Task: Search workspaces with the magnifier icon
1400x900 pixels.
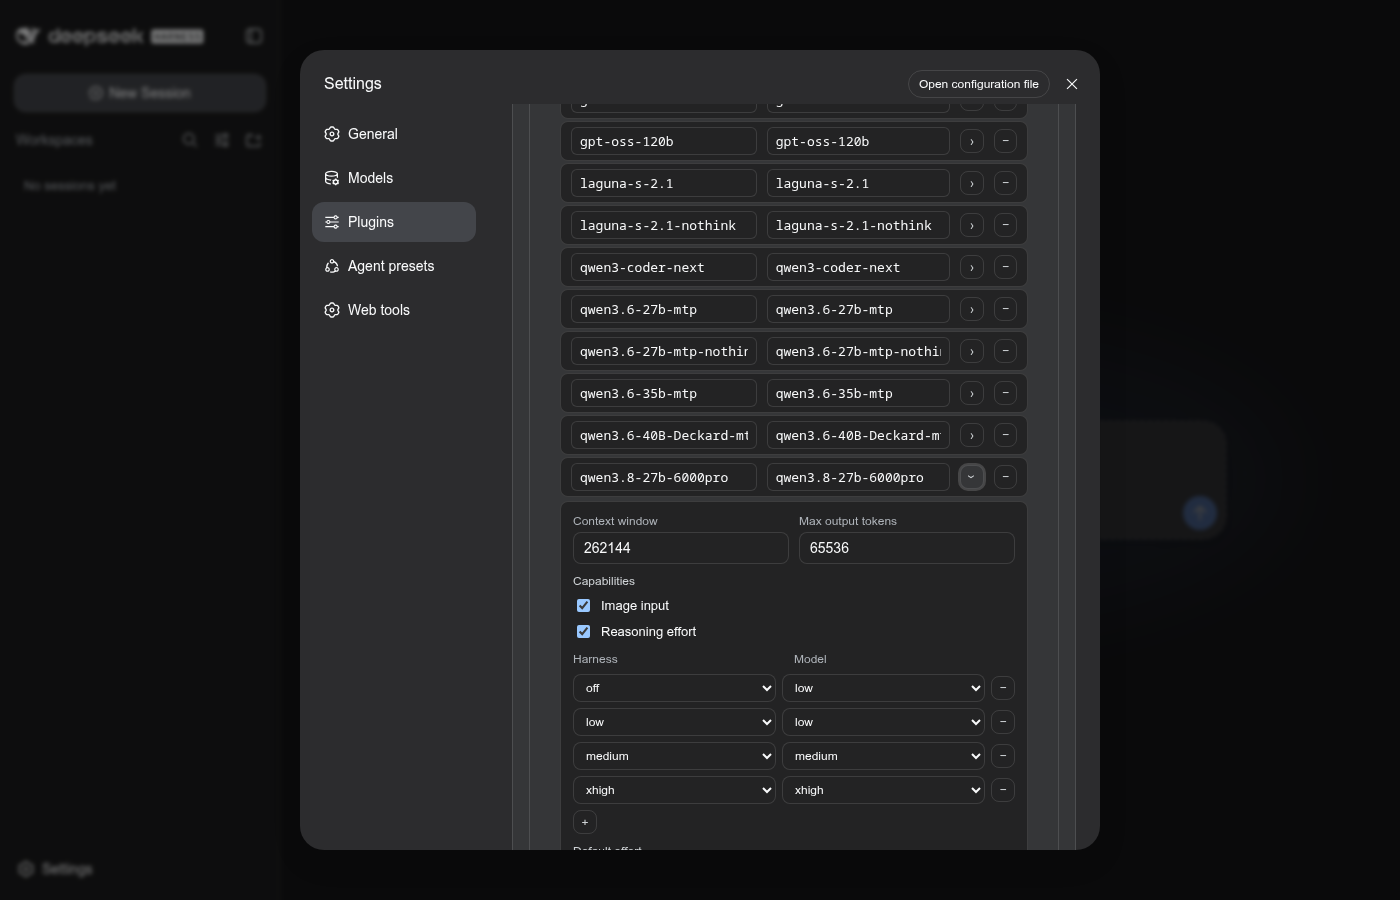Action: click(190, 140)
